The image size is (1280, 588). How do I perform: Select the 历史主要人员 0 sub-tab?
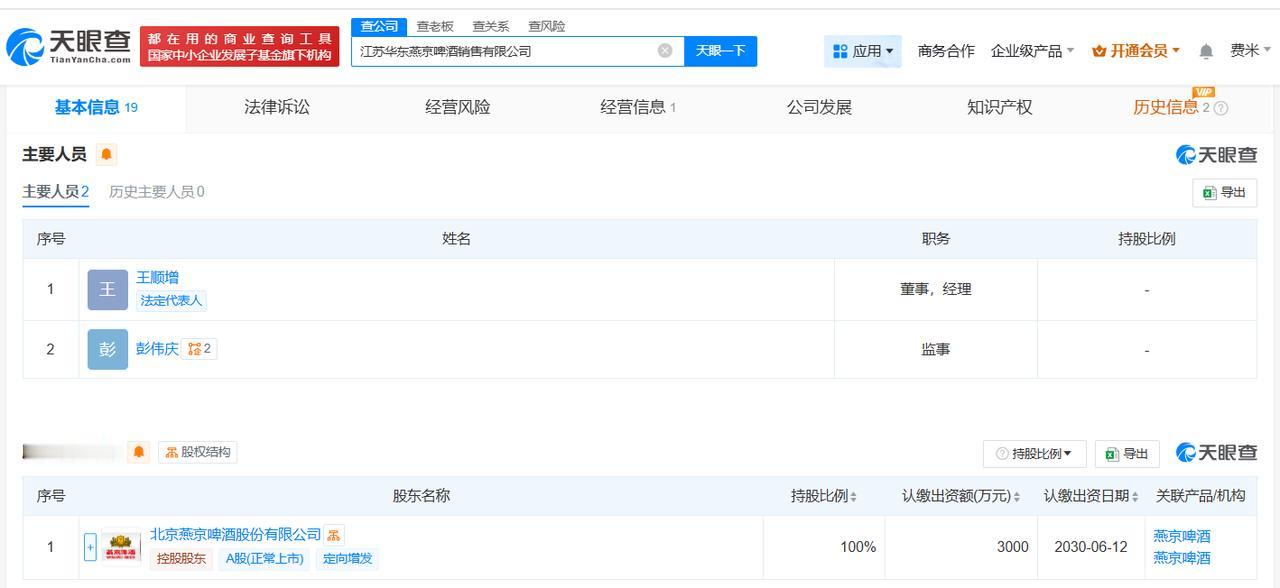pyautogui.click(x=157, y=192)
